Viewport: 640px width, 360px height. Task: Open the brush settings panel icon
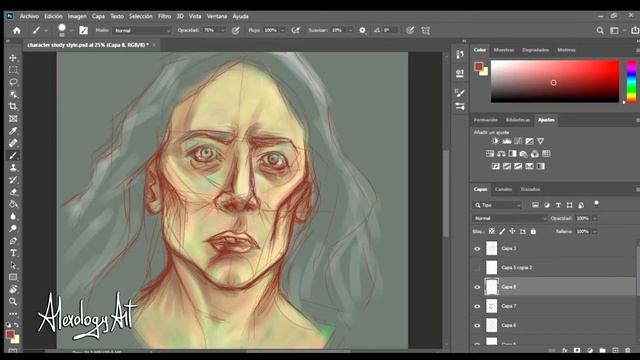[x=84, y=30]
